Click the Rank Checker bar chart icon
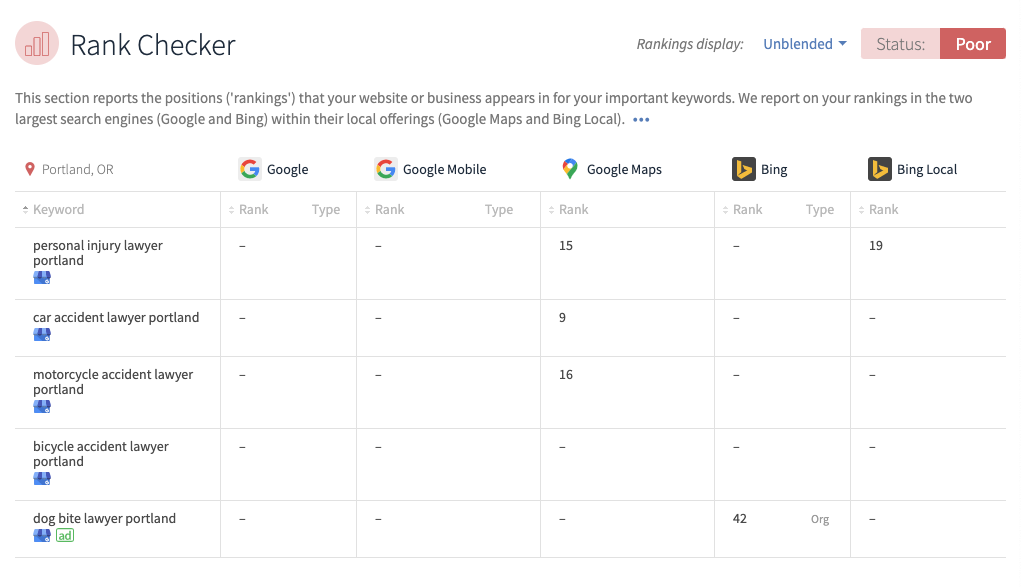This screenshot has width=1021, height=587. click(x=37, y=44)
